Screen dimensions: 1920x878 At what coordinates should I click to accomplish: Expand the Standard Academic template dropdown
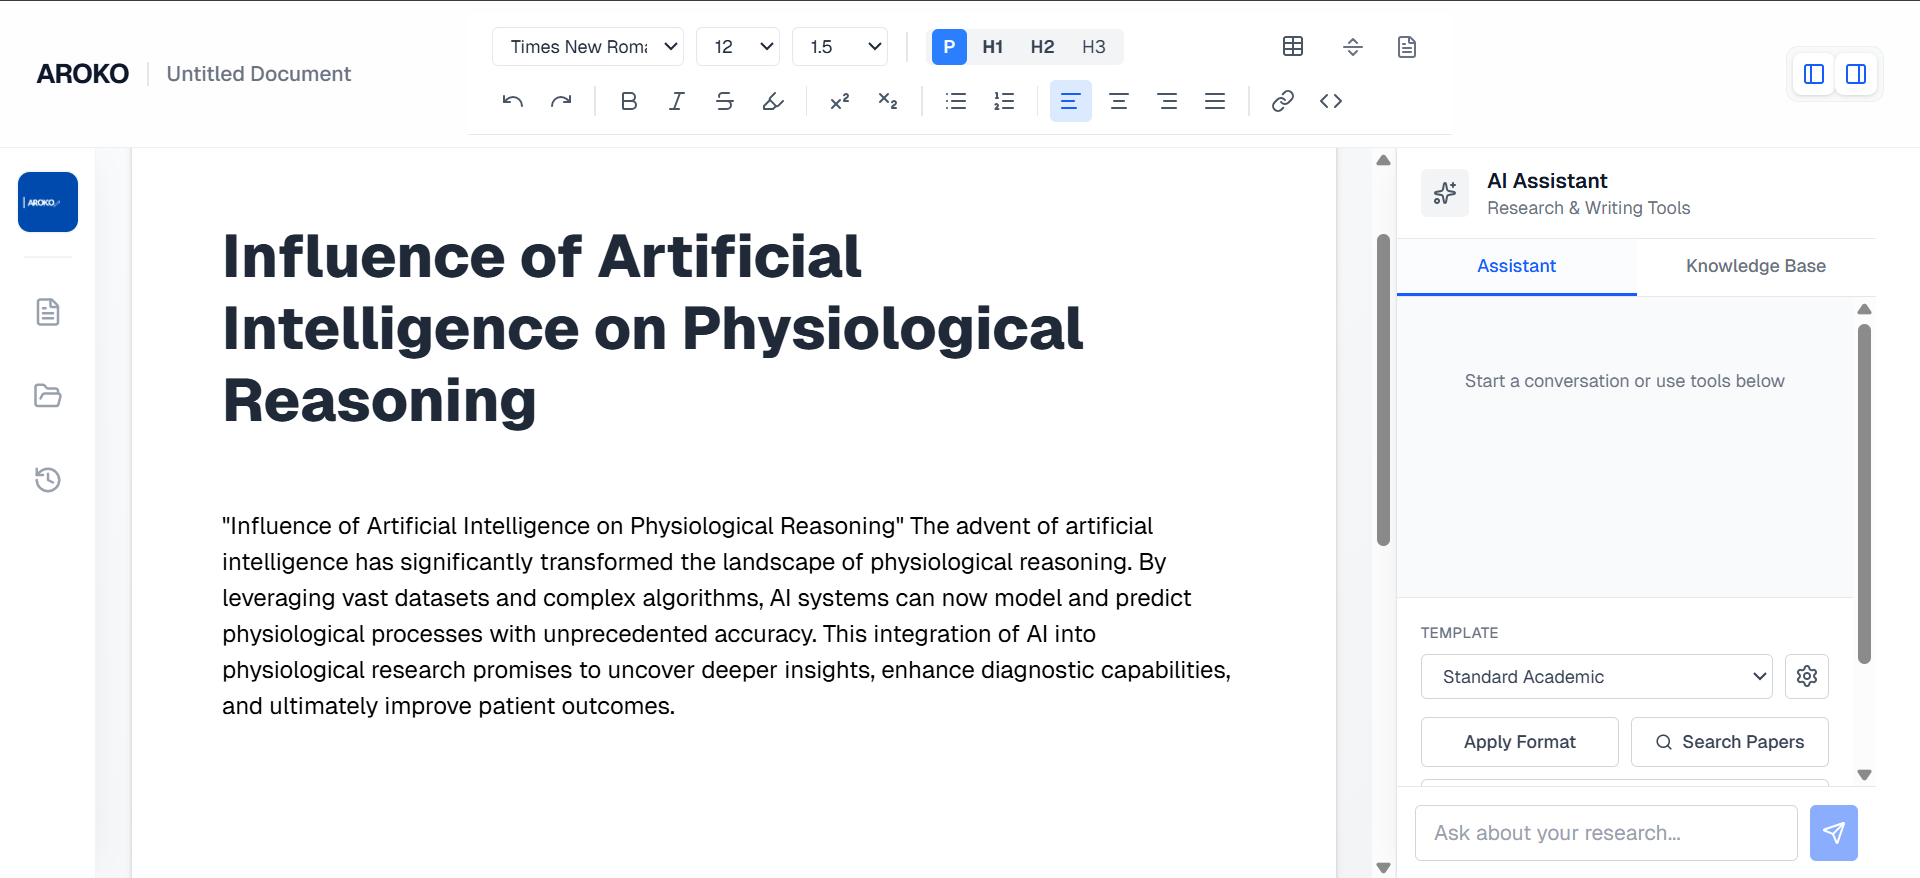pos(1596,677)
